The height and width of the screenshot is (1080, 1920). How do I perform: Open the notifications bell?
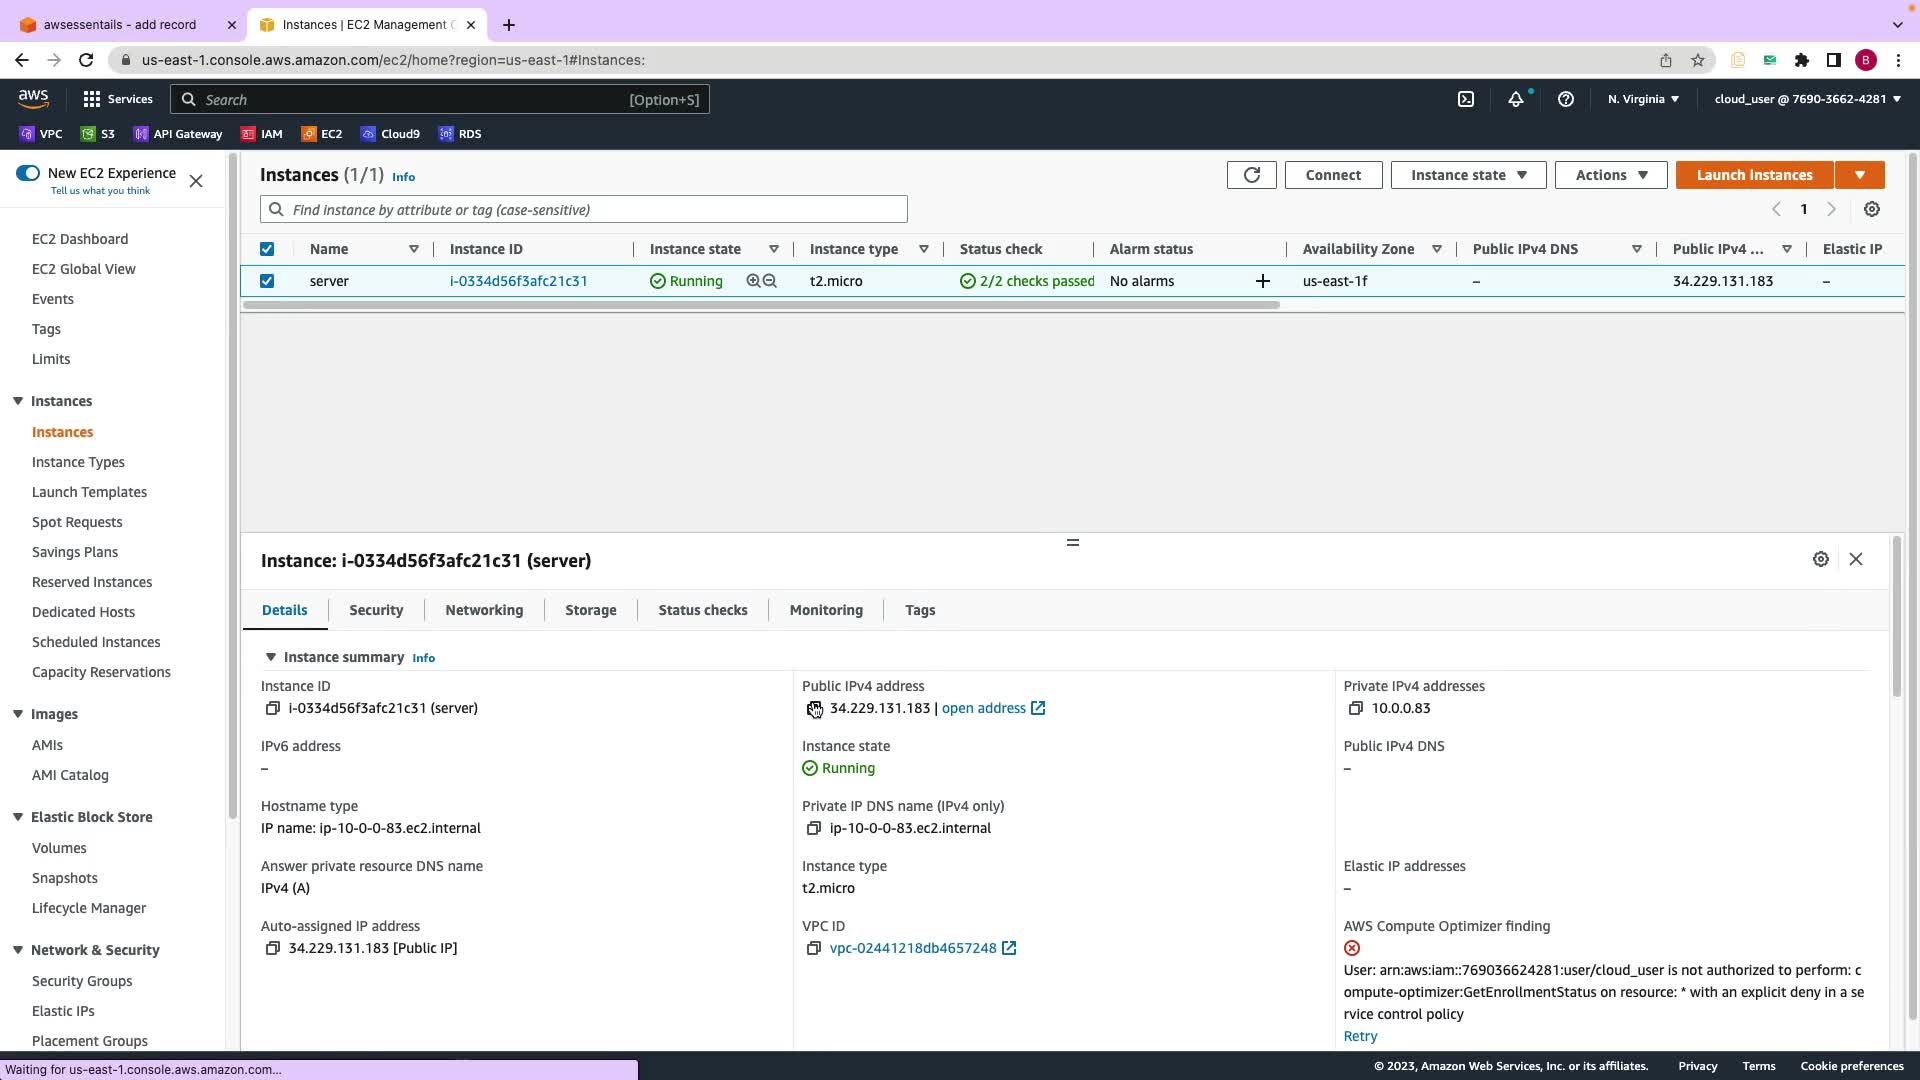(1516, 99)
